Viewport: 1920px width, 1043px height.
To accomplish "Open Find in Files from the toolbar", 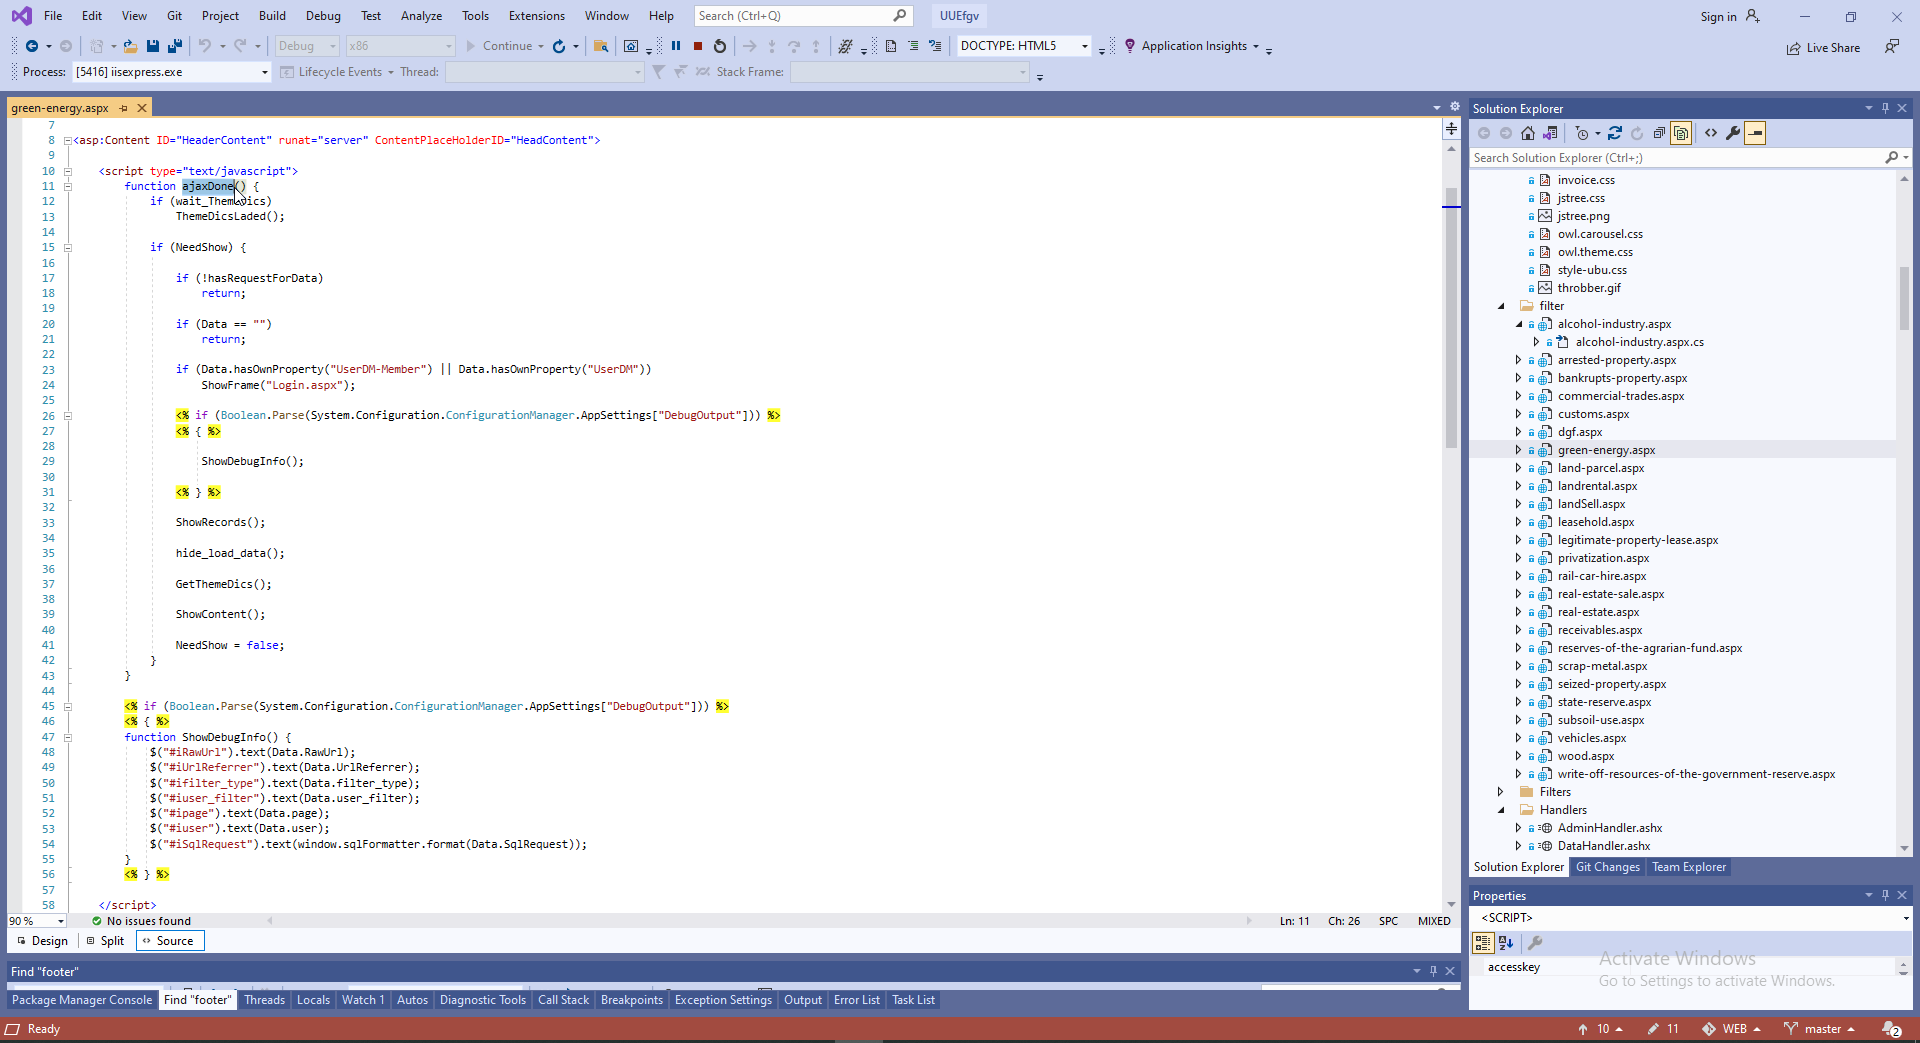I will click(601, 46).
